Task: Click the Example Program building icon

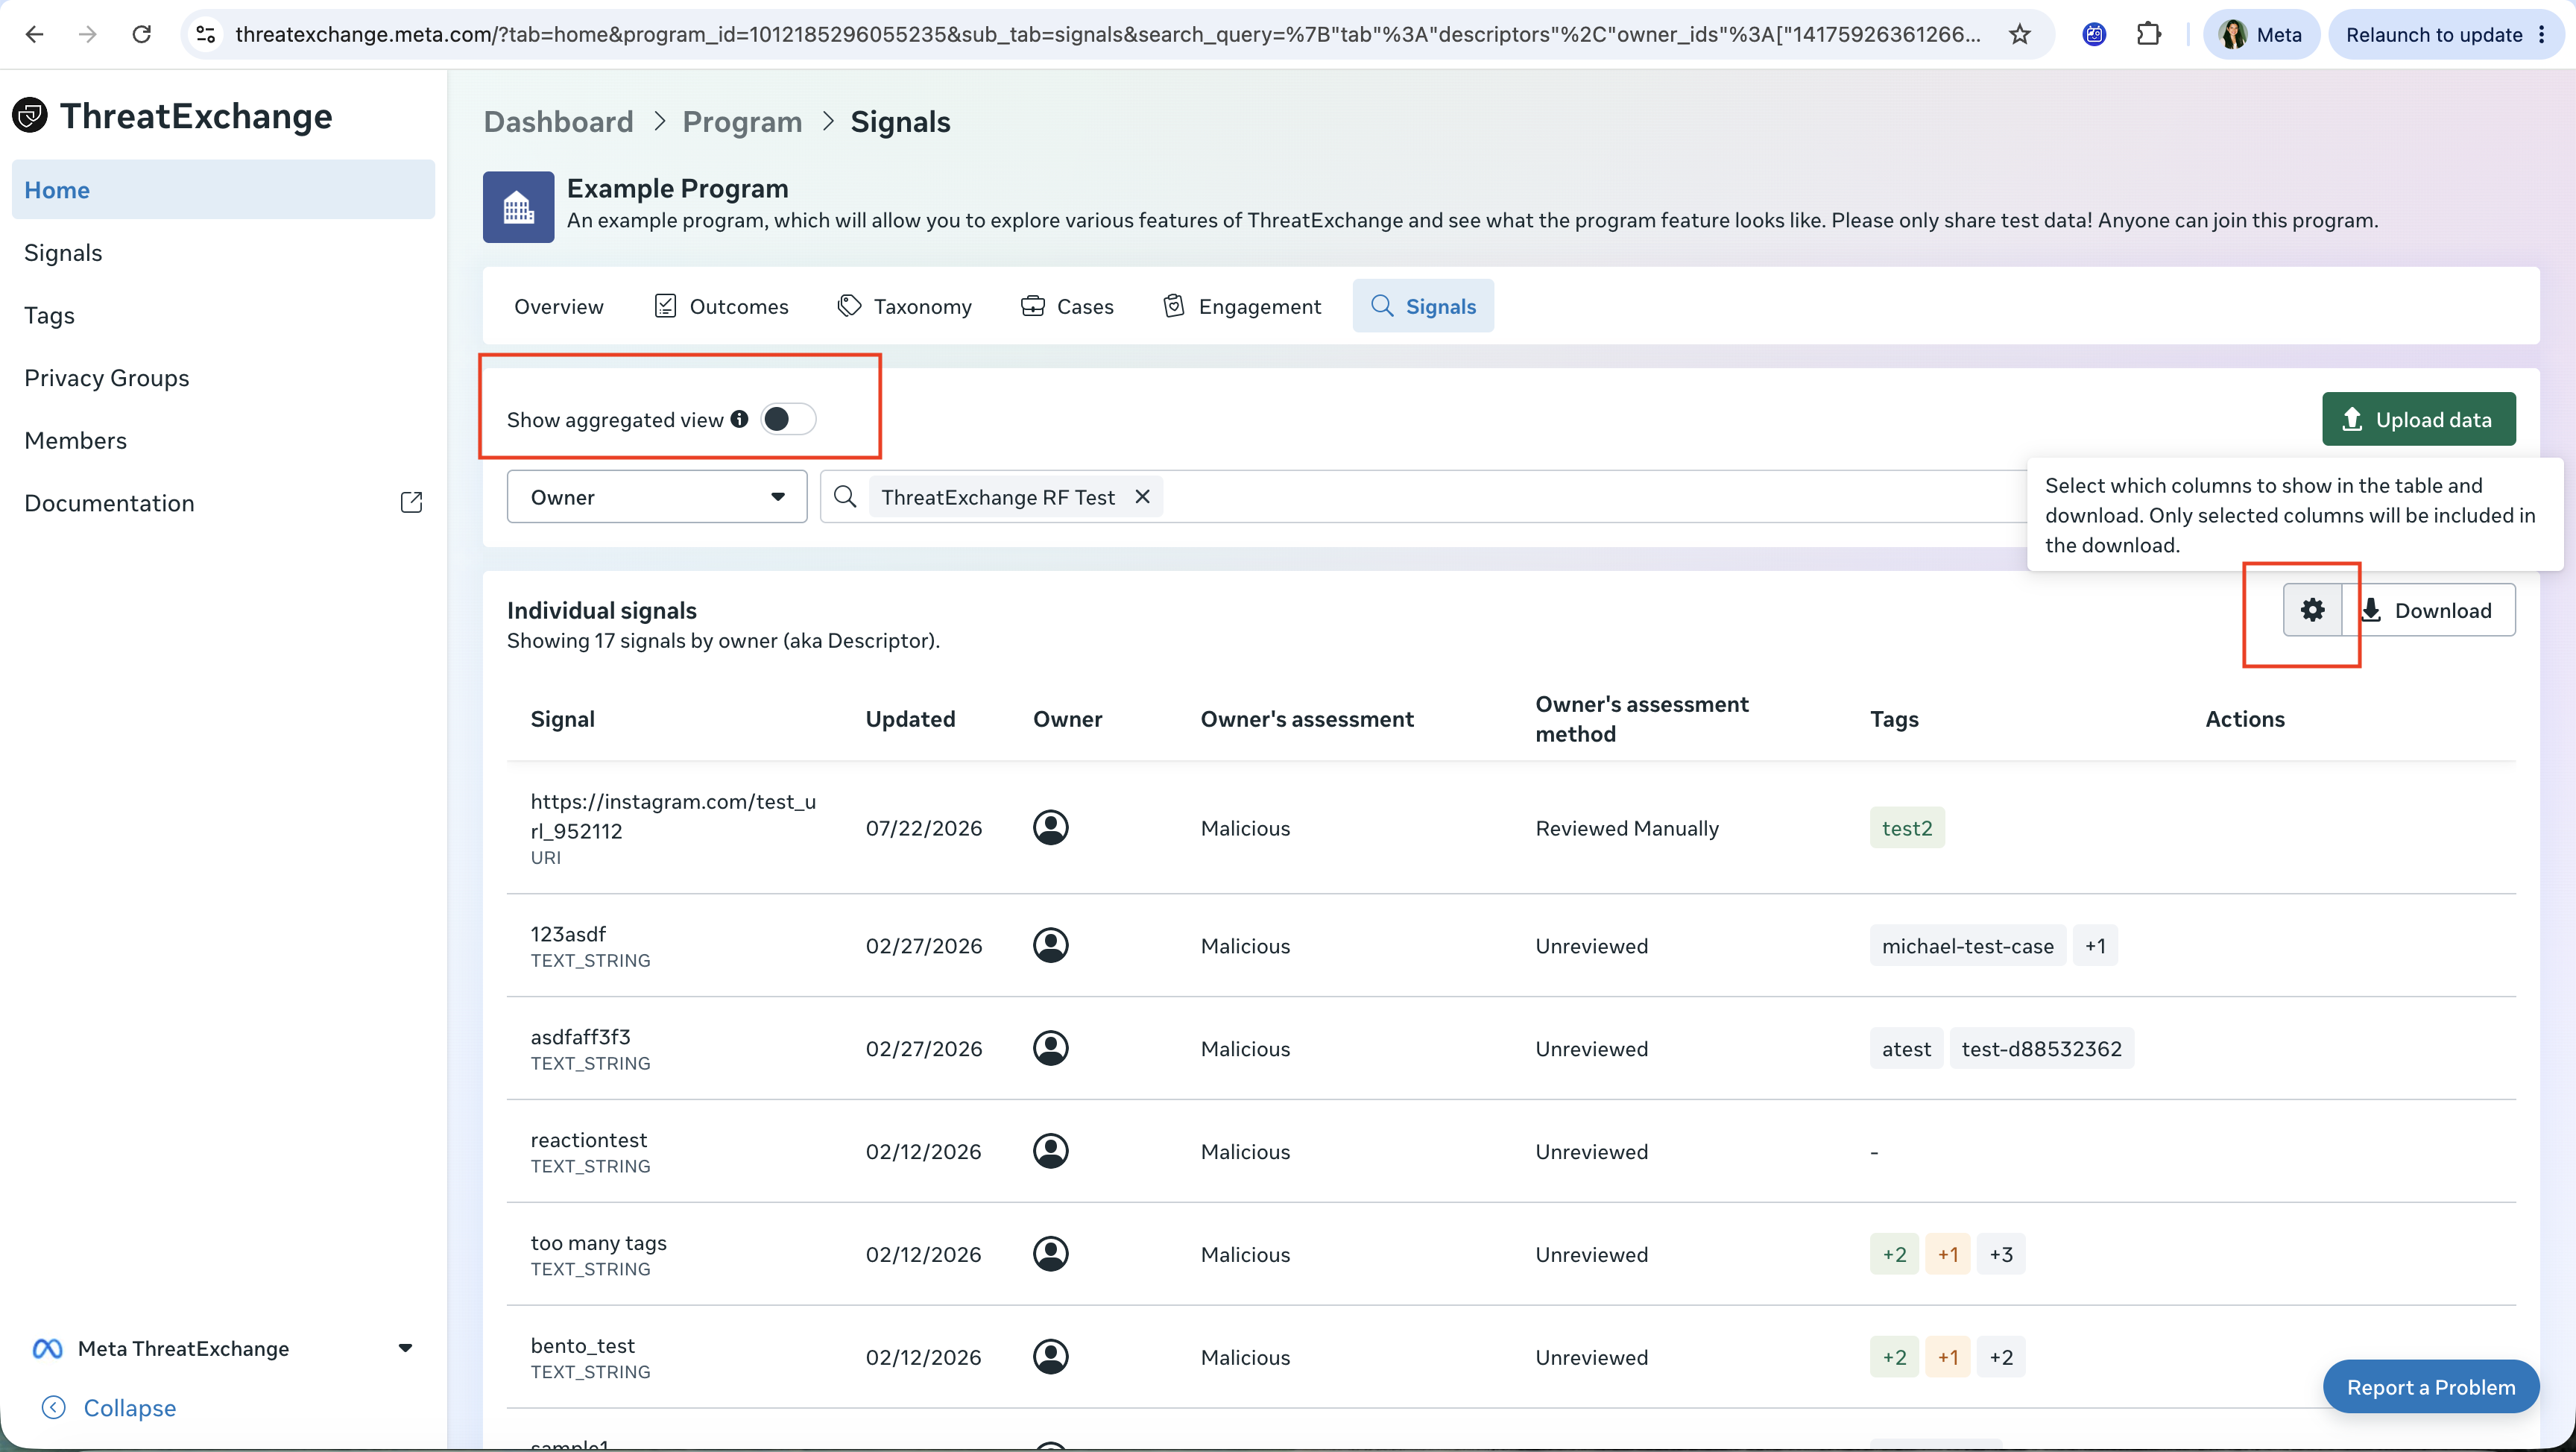Action: pos(518,207)
